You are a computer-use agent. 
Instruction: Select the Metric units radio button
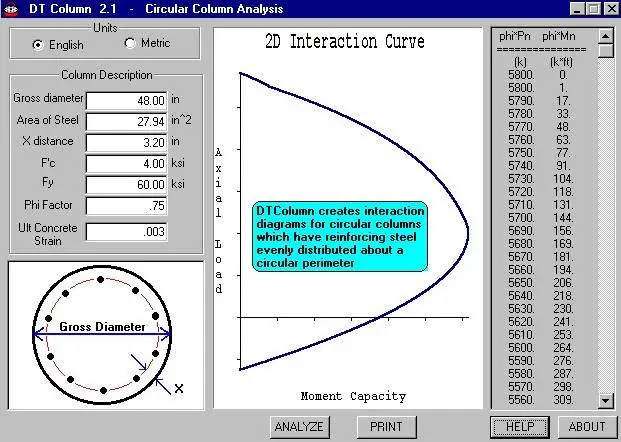coord(130,43)
